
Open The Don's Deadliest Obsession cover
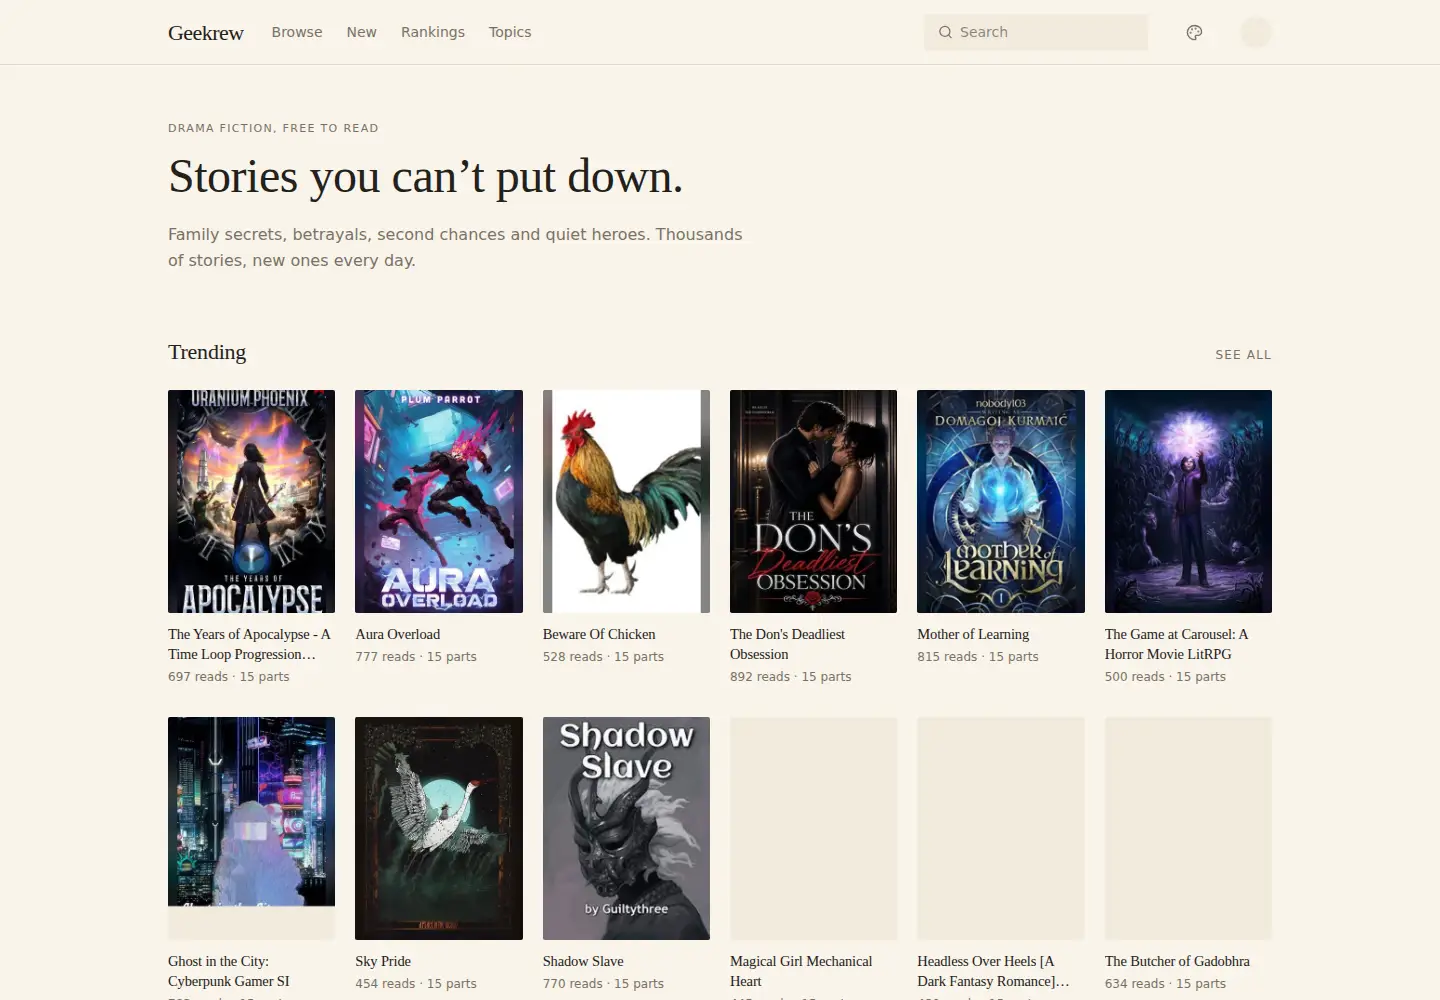(x=813, y=501)
